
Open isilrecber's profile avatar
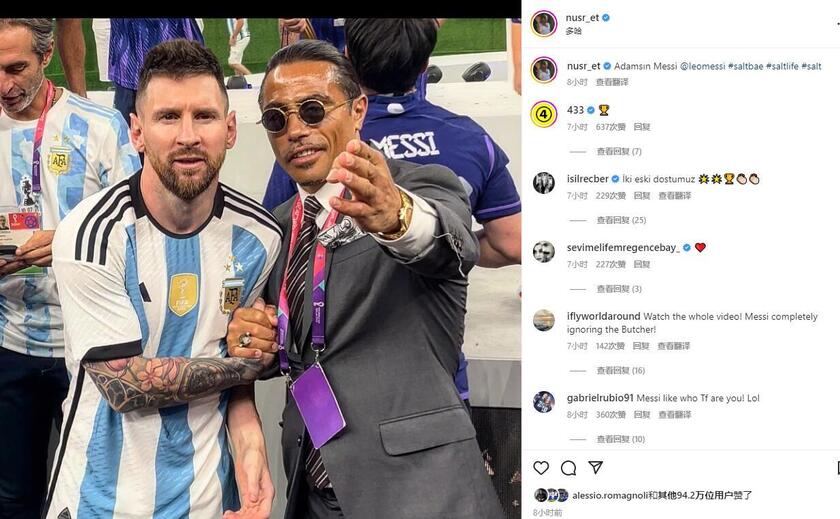click(x=544, y=182)
